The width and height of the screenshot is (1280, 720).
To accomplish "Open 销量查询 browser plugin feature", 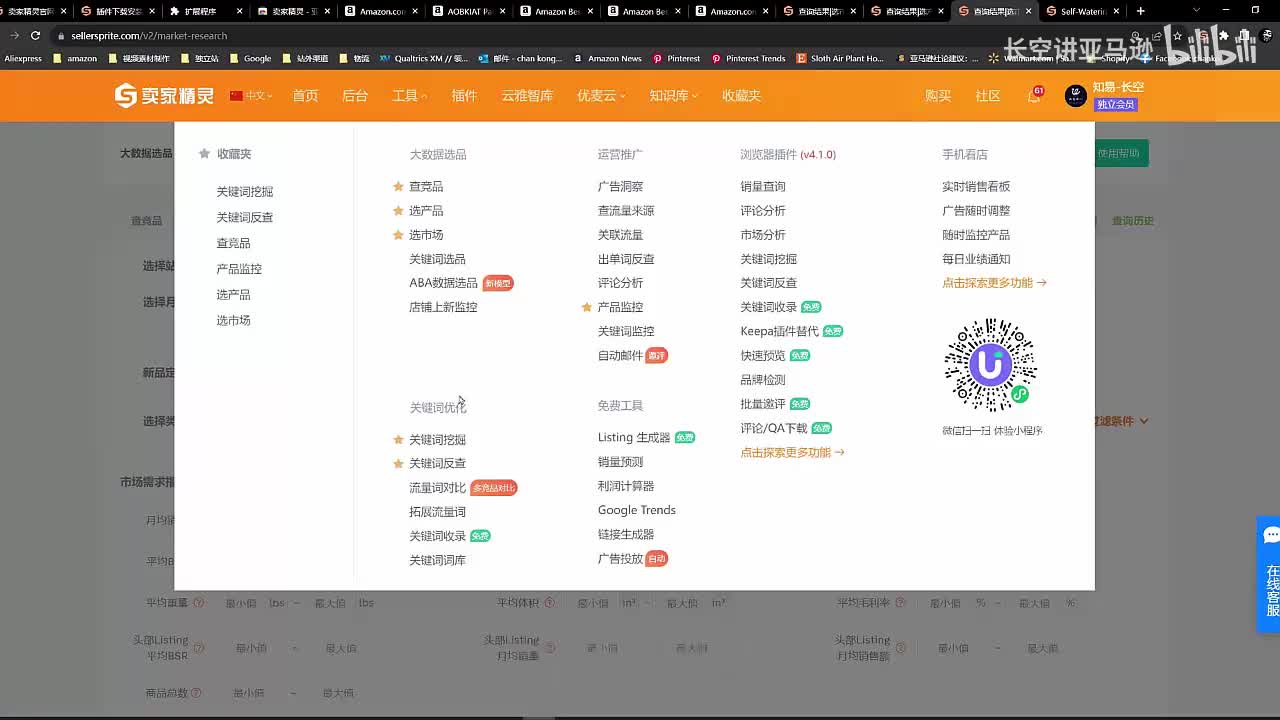I will pyautogui.click(x=763, y=187).
